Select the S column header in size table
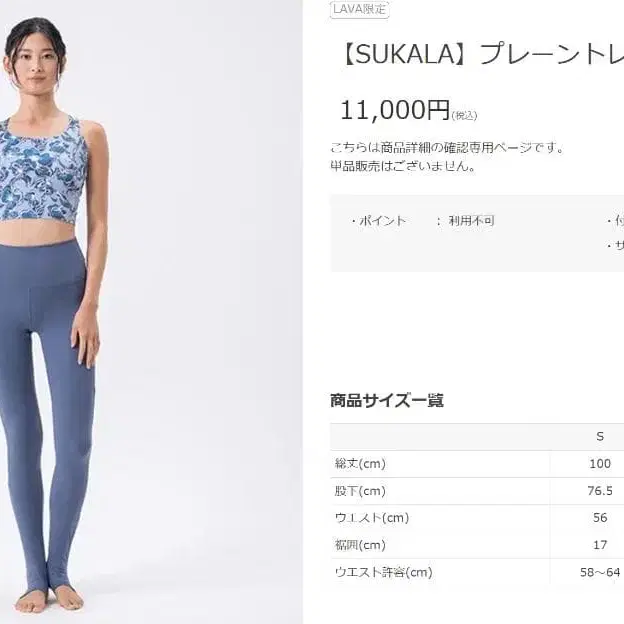 pos(600,437)
